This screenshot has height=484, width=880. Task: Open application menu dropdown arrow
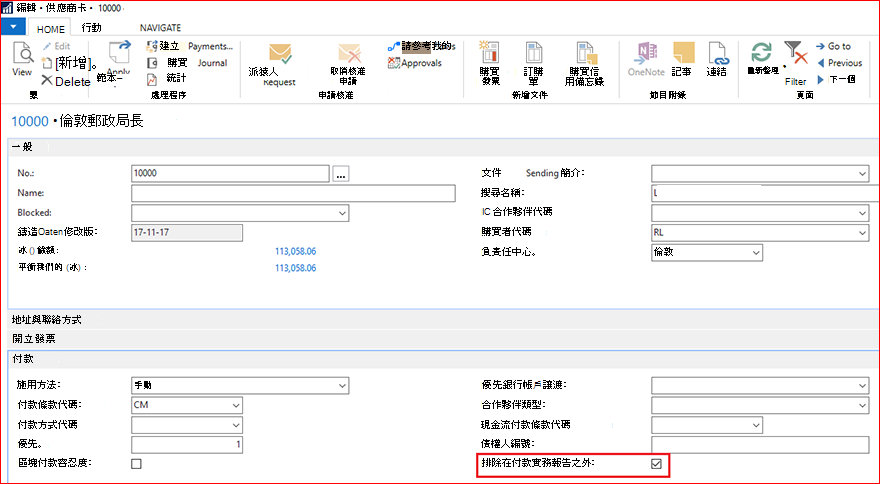13,26
